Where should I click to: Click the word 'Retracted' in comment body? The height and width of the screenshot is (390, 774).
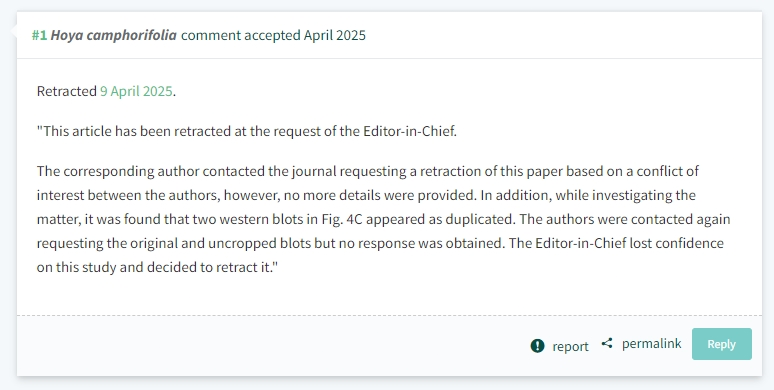pyautogui.click(x=67, y=91)
